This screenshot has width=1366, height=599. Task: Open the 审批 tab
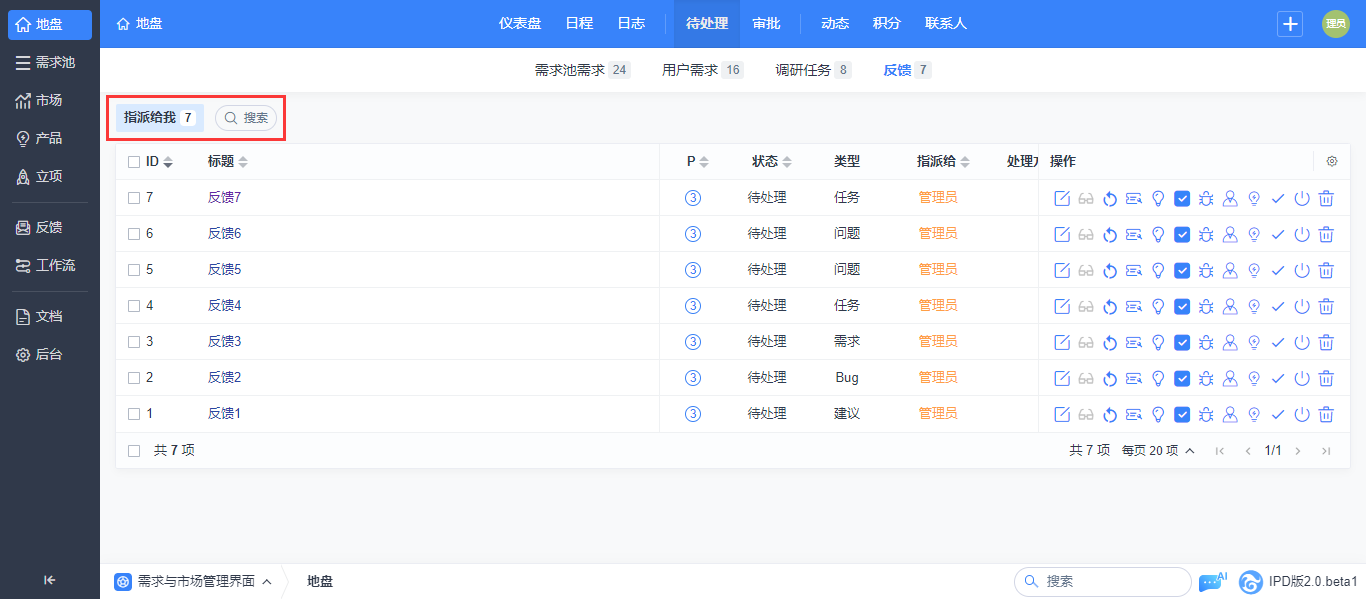(x=766, y=24)
